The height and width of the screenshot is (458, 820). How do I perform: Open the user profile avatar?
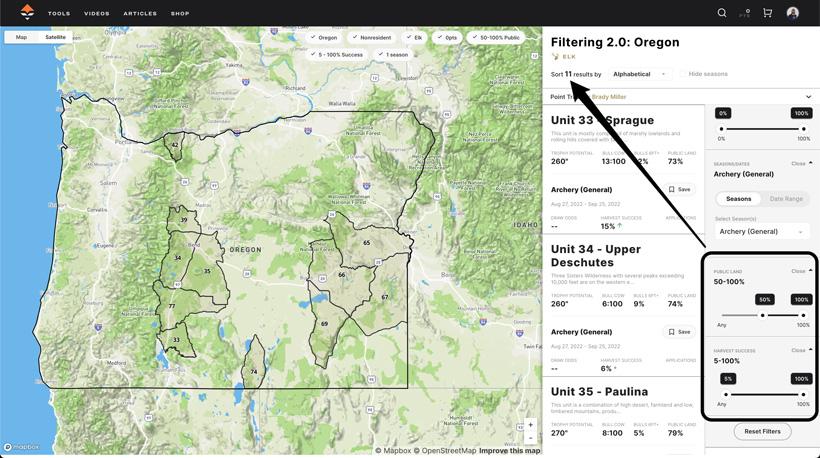point(792,13)
